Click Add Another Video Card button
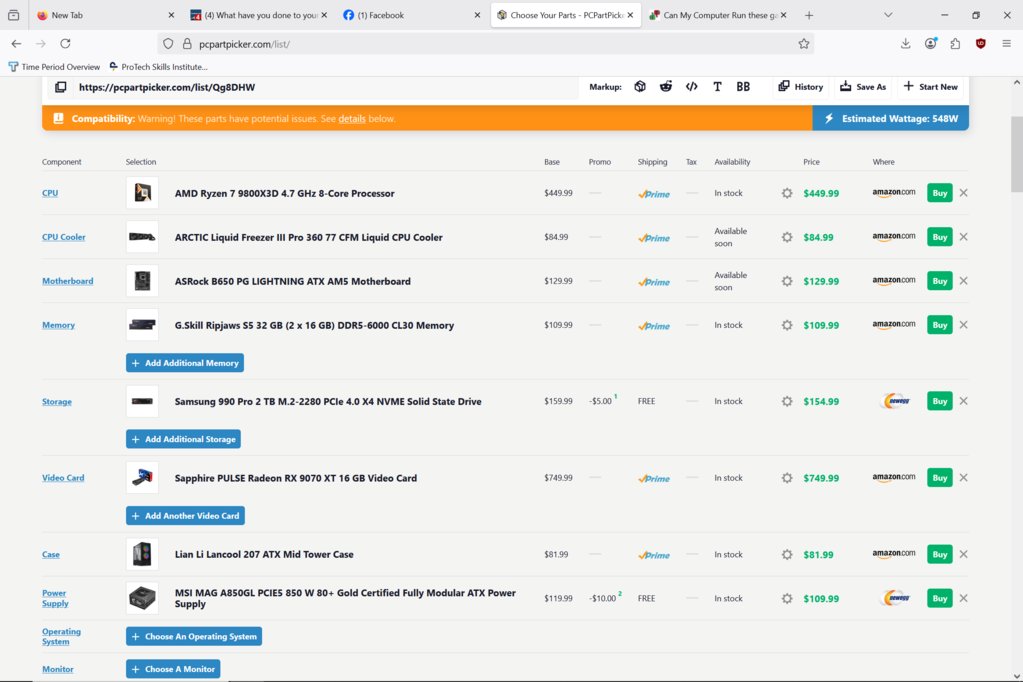 point(185,516)
